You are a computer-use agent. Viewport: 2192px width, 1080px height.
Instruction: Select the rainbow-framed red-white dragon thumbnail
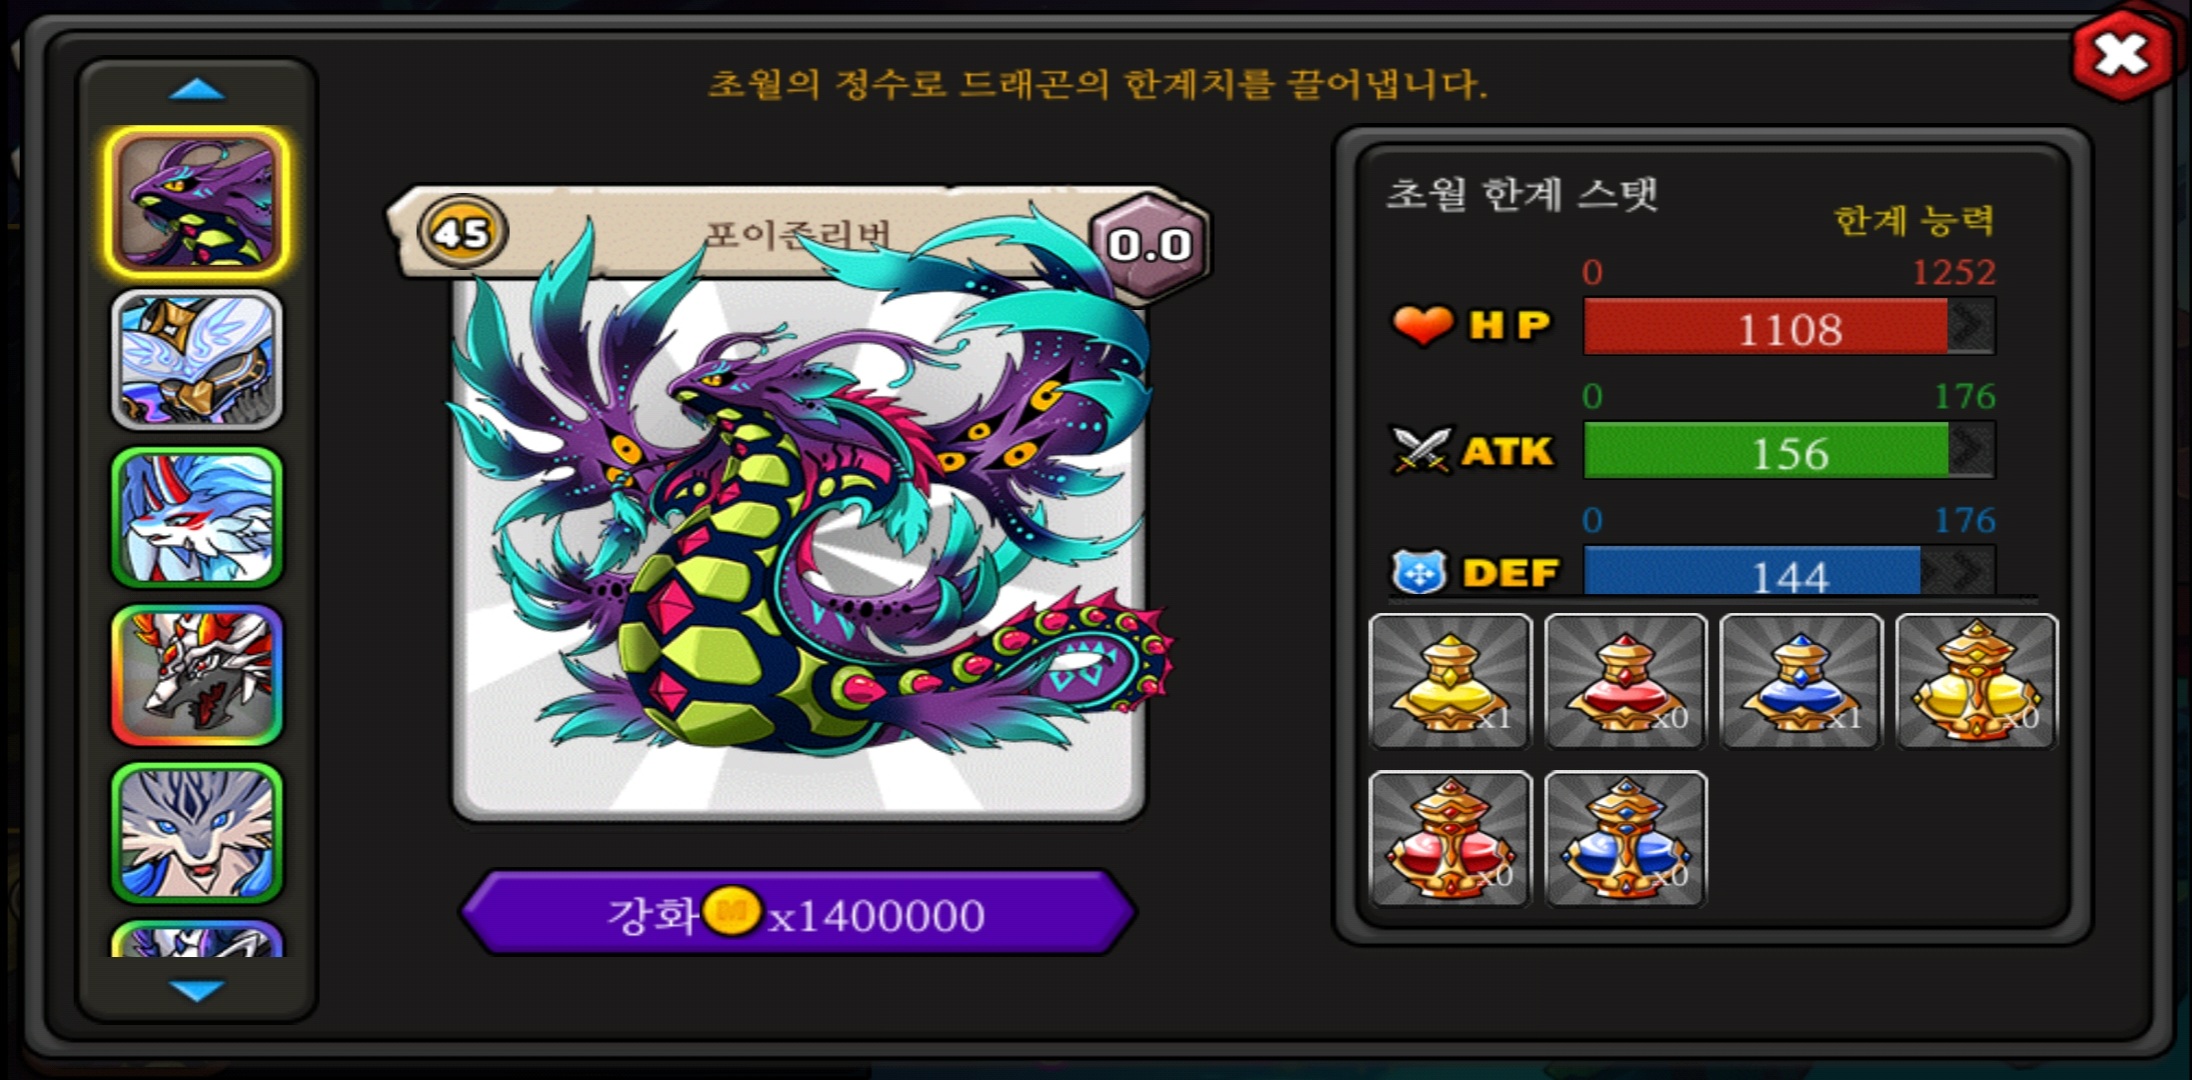[197, 676]
